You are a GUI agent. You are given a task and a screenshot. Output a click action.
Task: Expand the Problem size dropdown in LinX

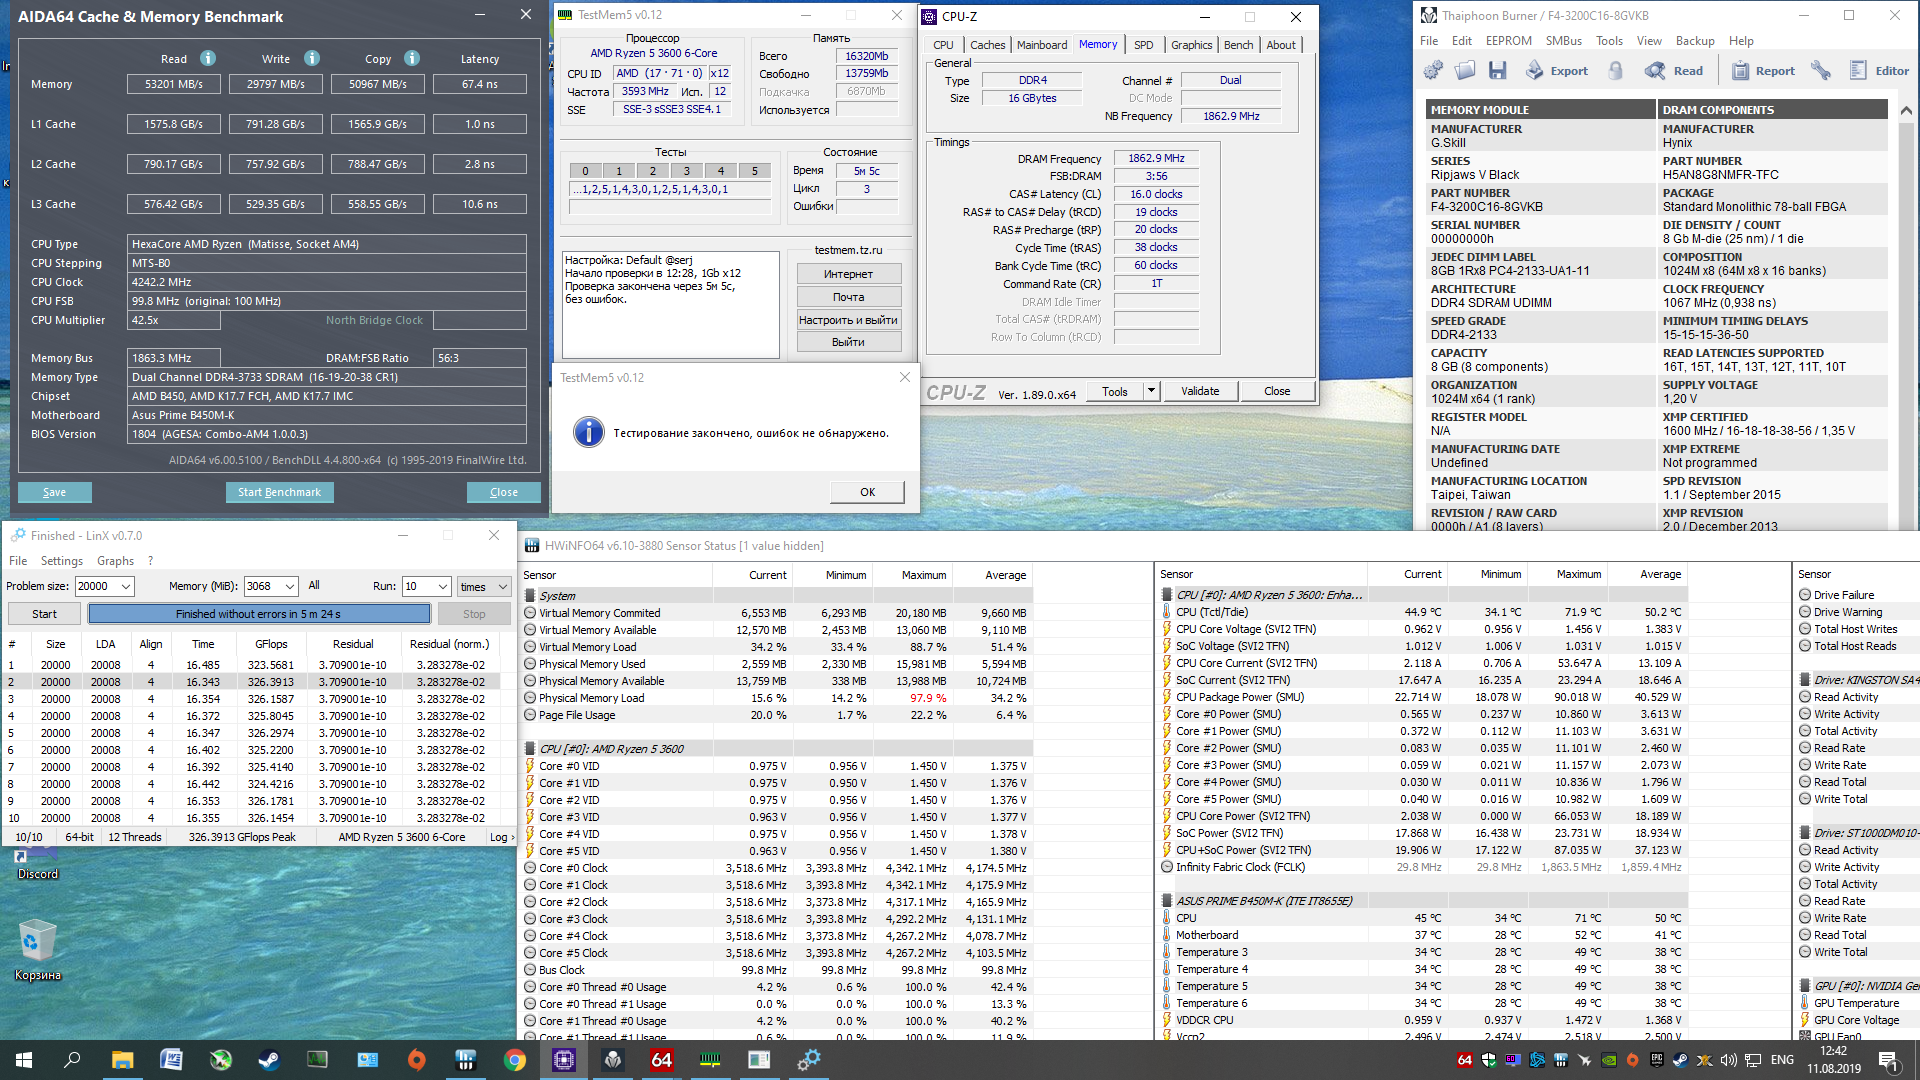(x=126, y=587)
